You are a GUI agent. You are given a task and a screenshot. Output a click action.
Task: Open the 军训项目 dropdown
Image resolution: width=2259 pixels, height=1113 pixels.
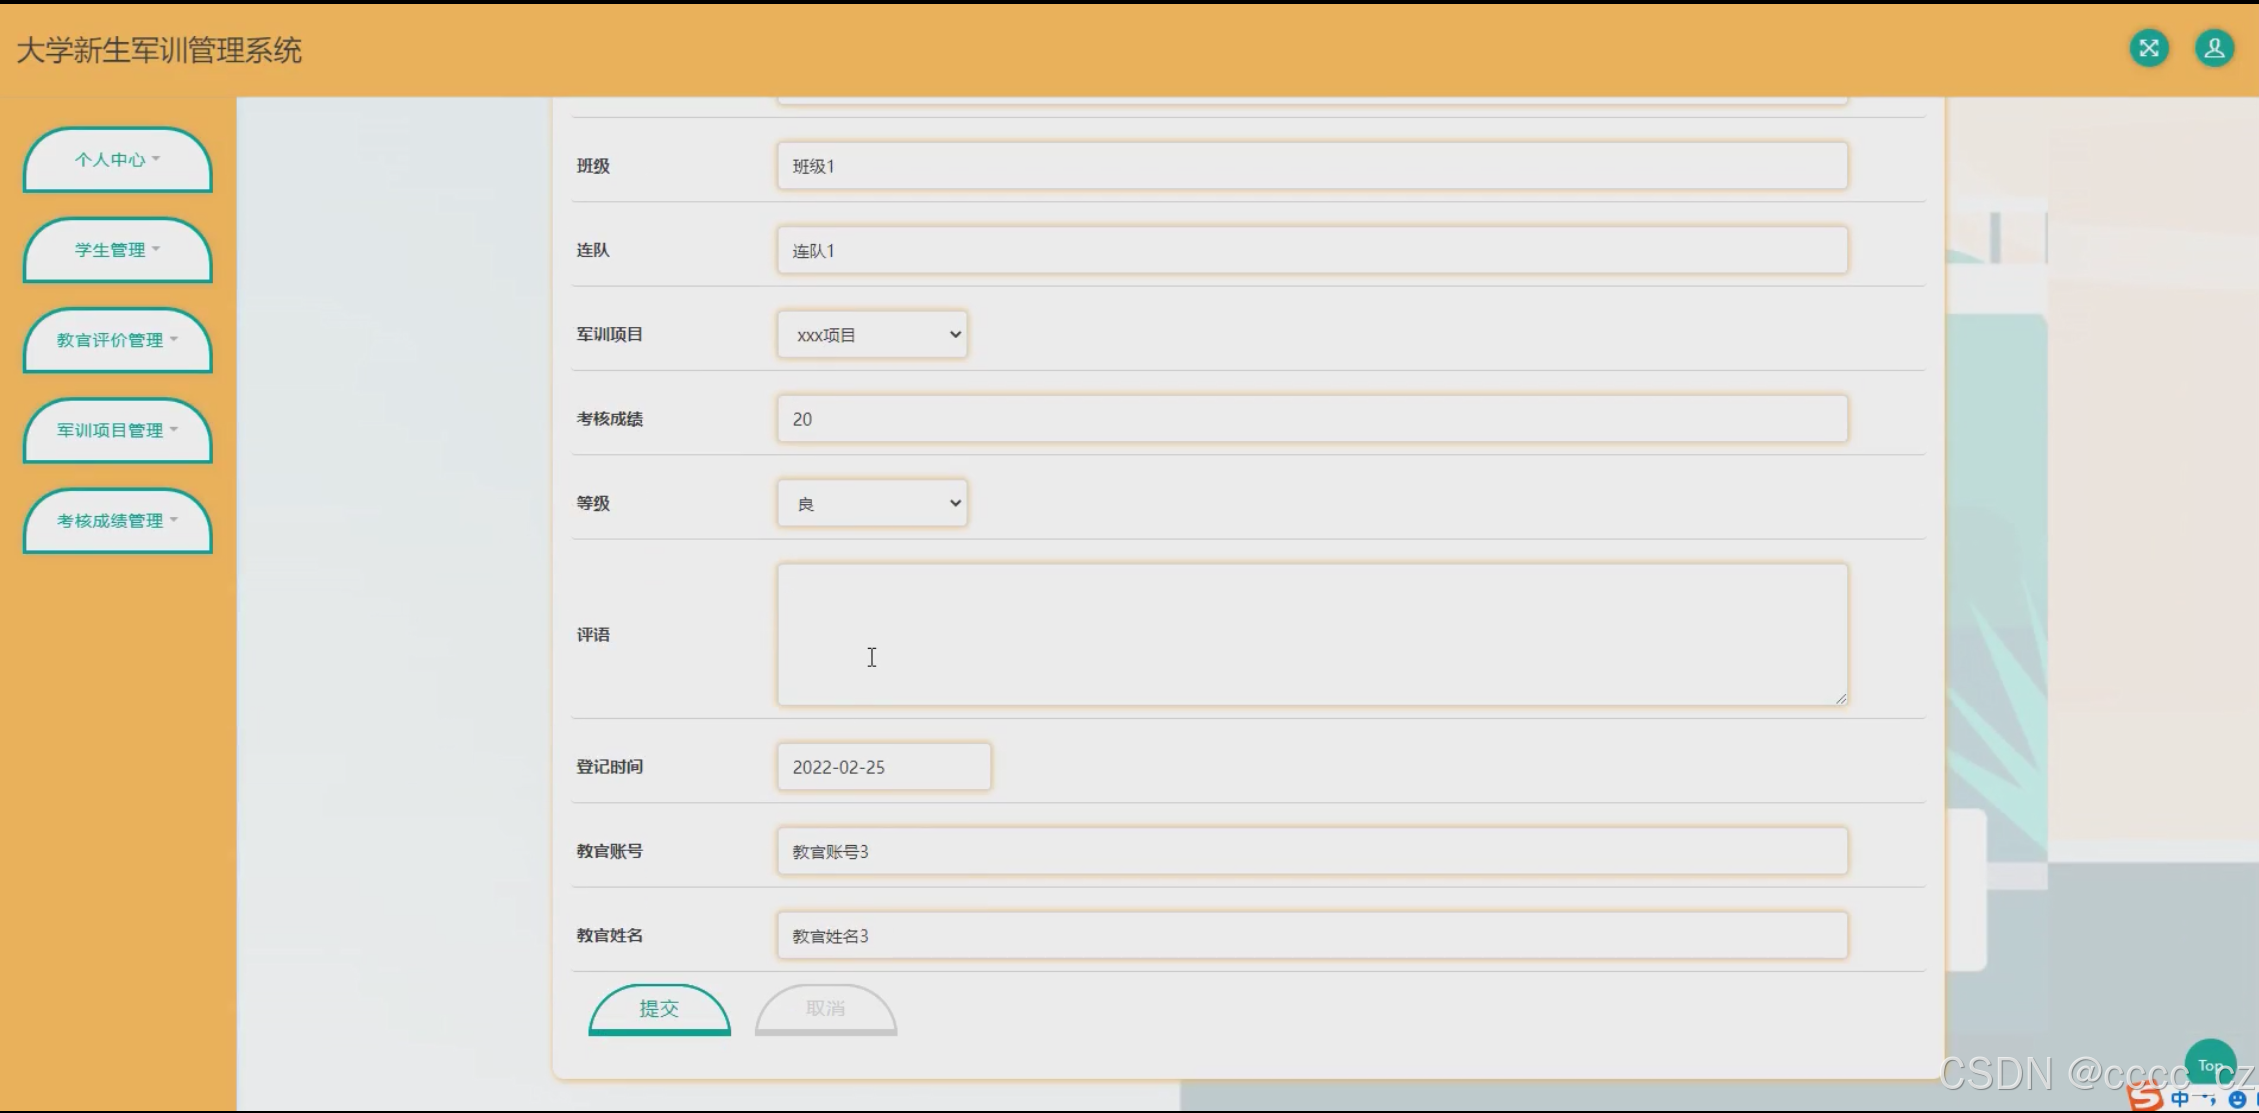(872, 335)
